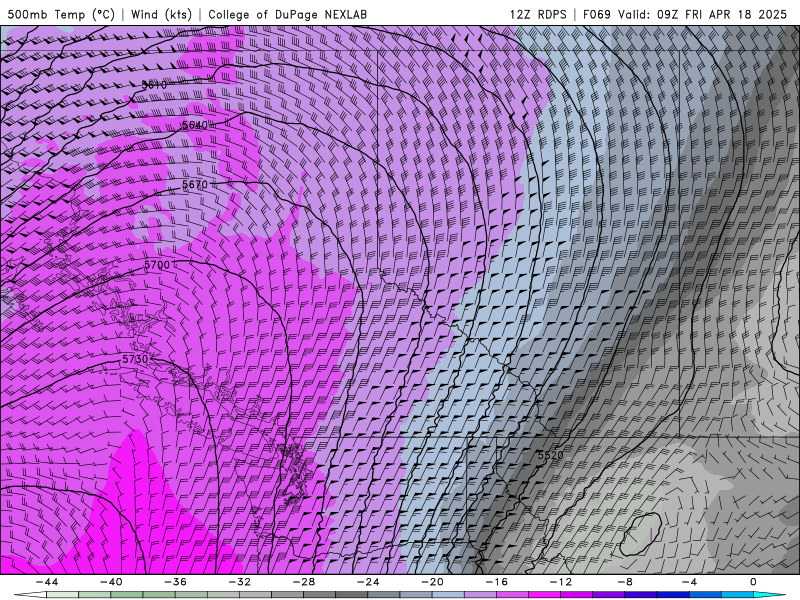800x600 pixels.
Task: Click the 'Valid: 09Z FRI APR 18 2025' text
Action: pos(703,14)
